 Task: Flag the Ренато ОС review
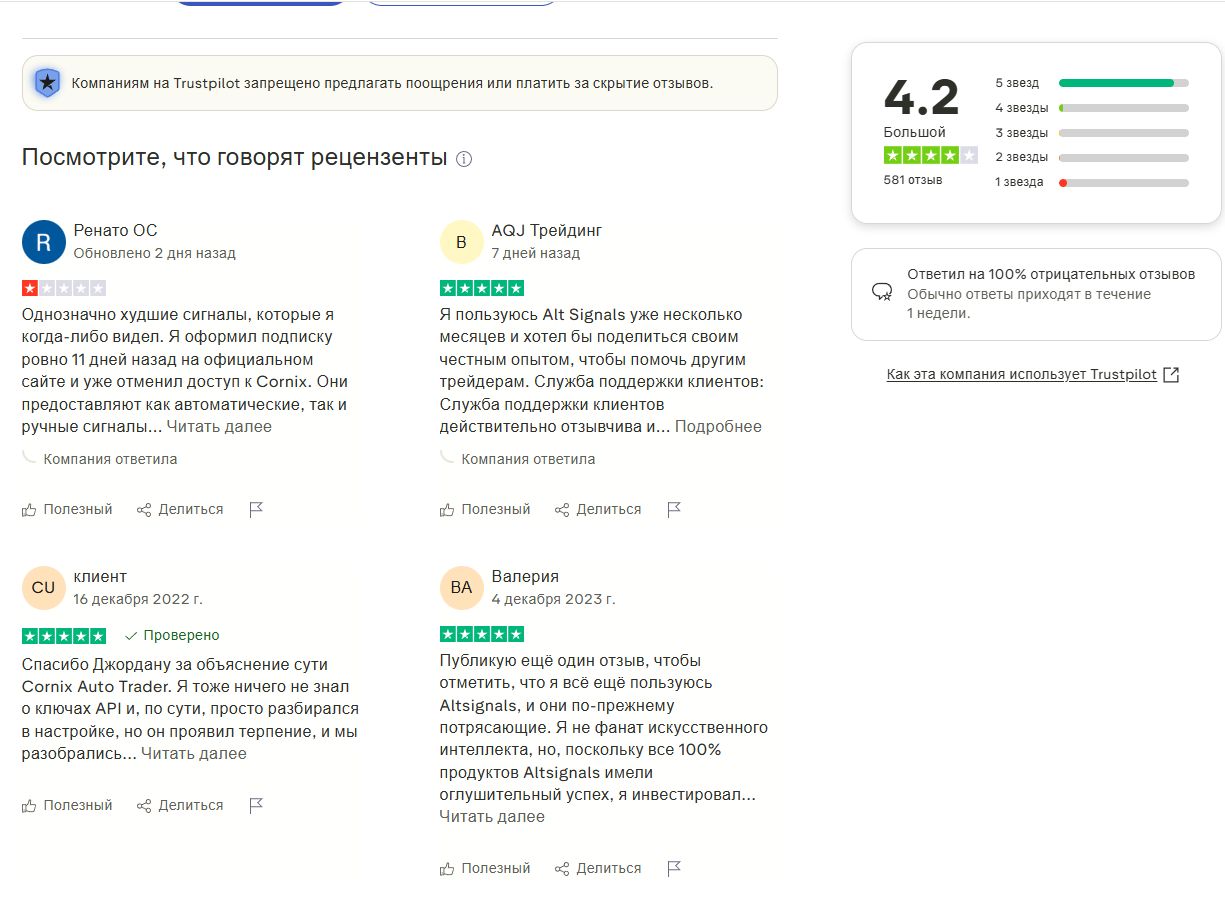pyautogui.click(x=256, y=510)
